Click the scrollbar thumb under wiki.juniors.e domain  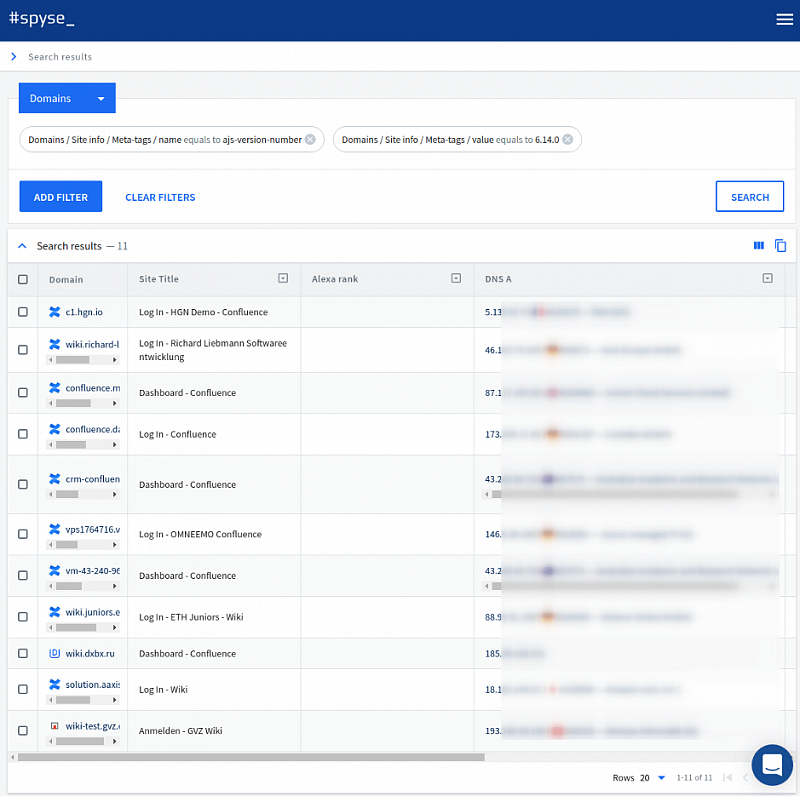(76, 627)
